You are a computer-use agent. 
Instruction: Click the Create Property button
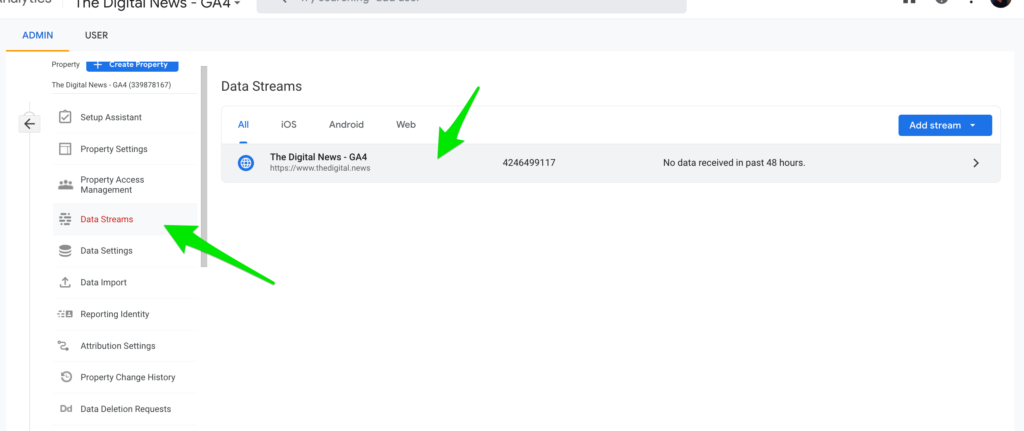coord(133,65)
